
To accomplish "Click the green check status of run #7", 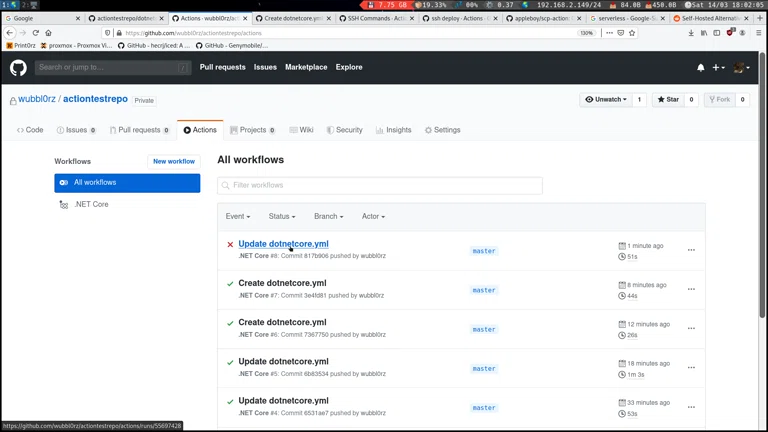I will point(230,284).
